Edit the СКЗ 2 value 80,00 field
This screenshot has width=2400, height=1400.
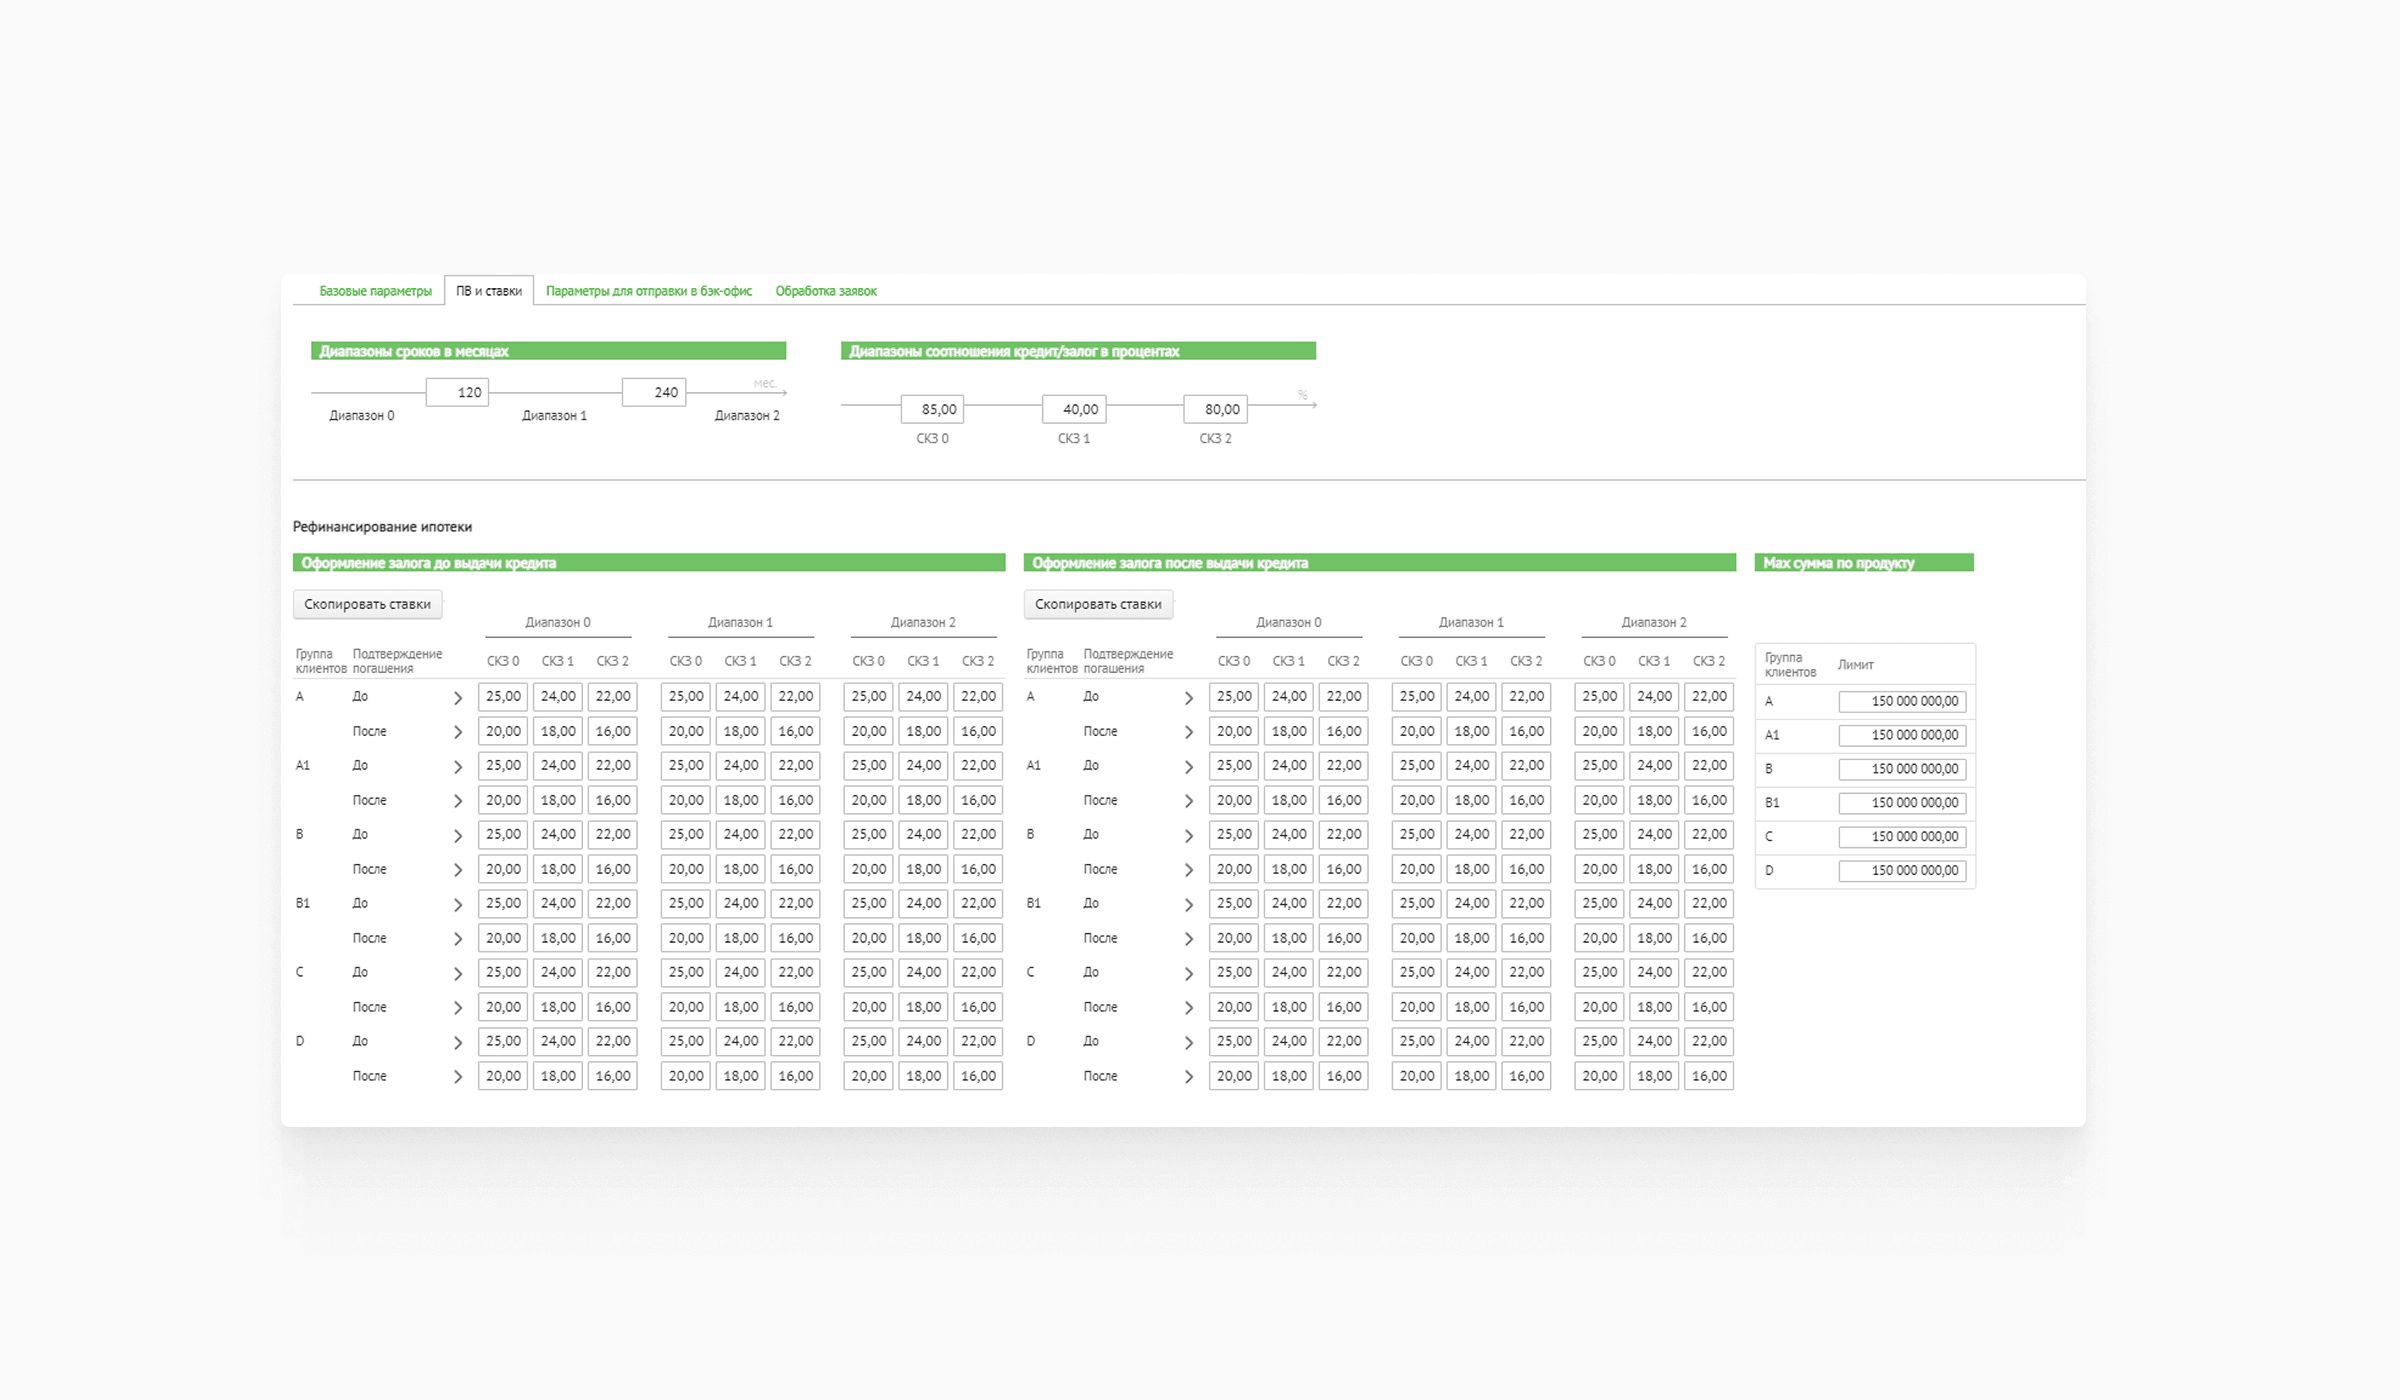[x=1215, y=409]
